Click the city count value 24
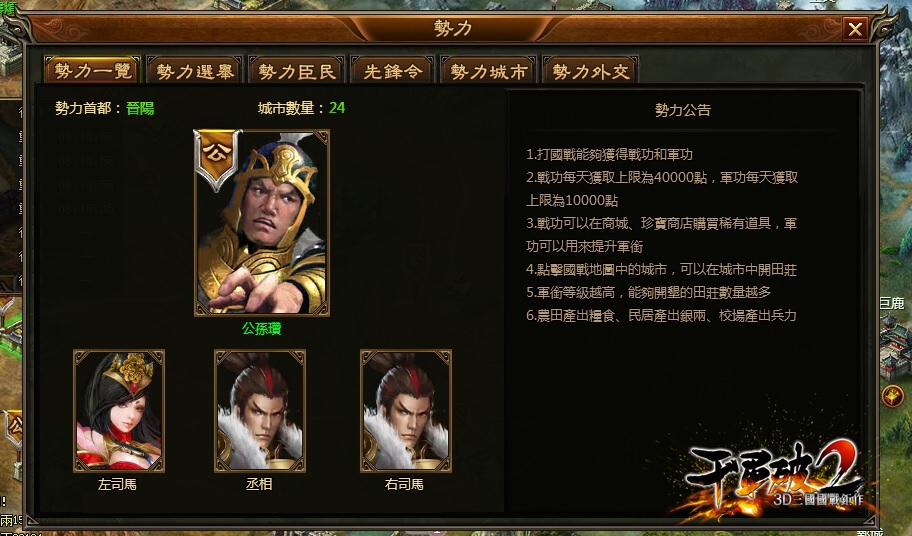Image resolution: width=912 pixels, height=536 pixels. tap(337, 108)
